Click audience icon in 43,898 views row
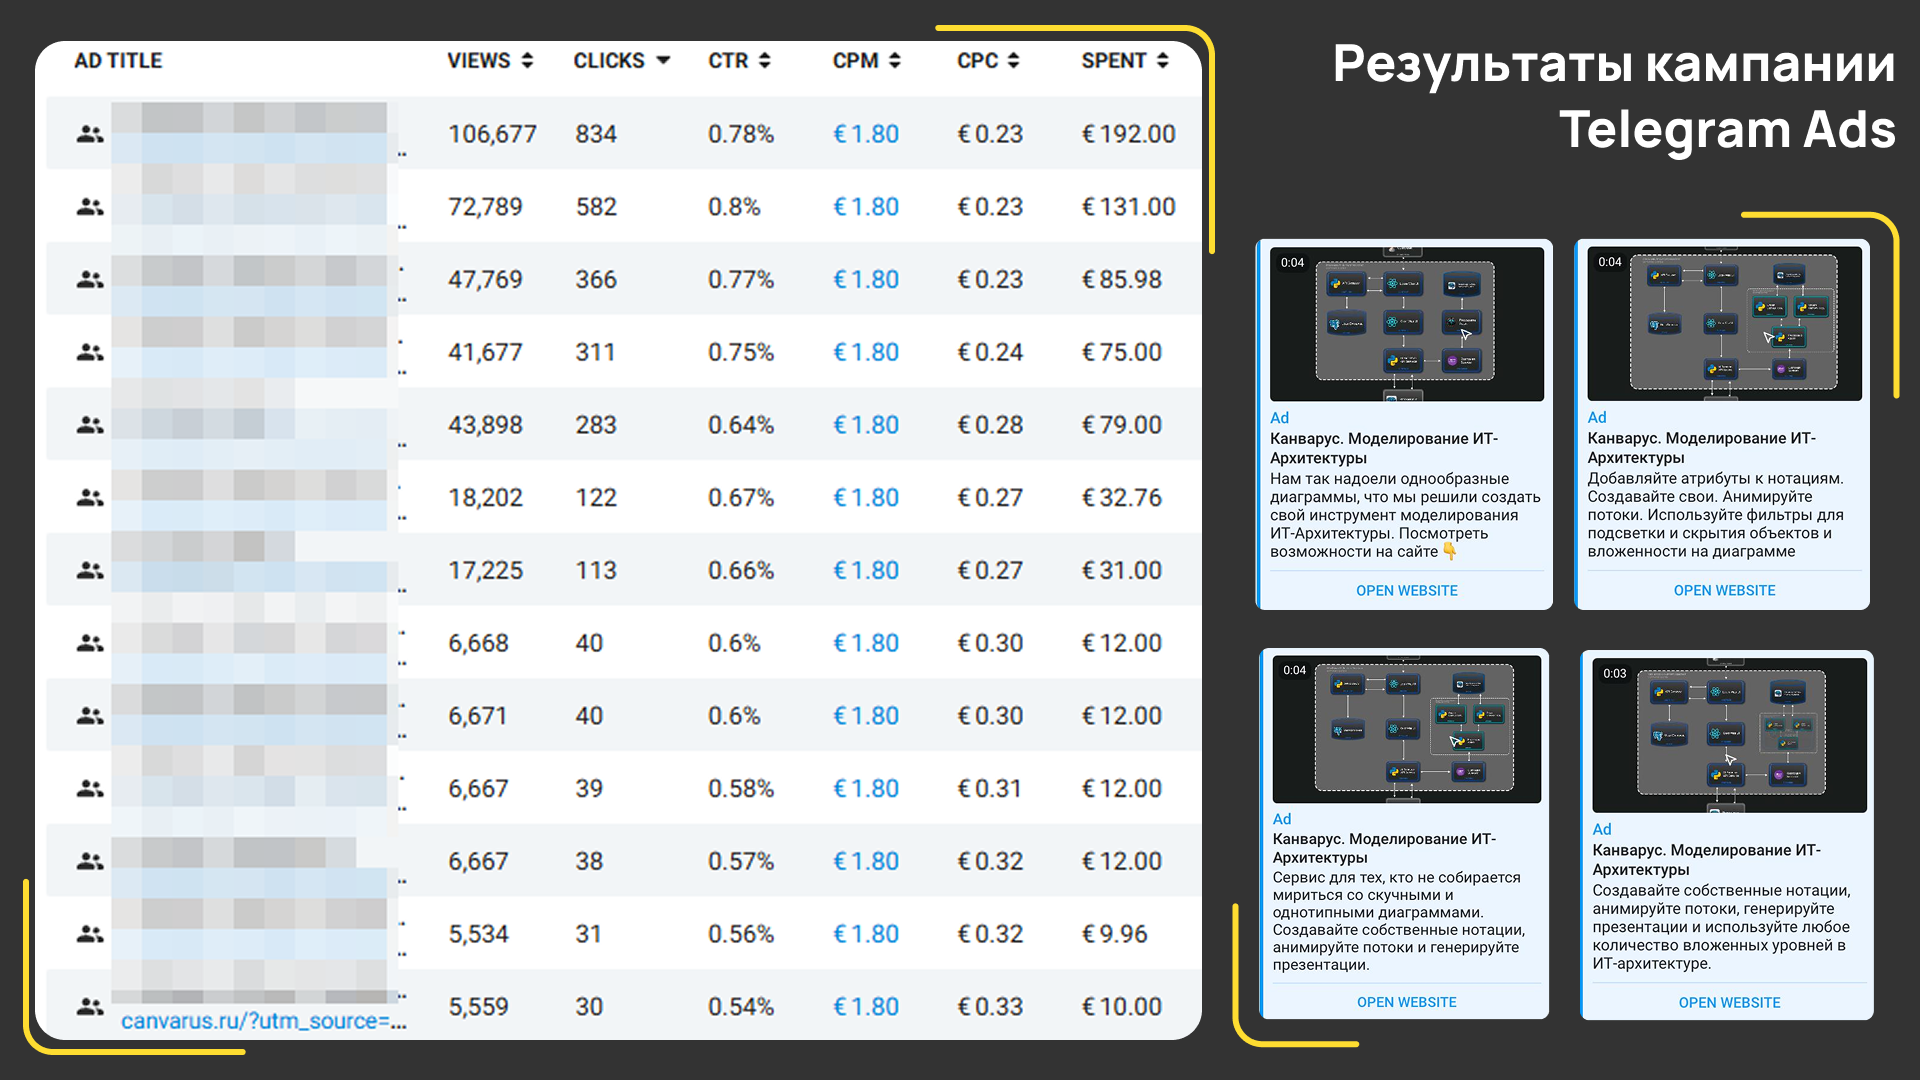Viewport: 1920px width, 1080px height. [x=90, y=425]
